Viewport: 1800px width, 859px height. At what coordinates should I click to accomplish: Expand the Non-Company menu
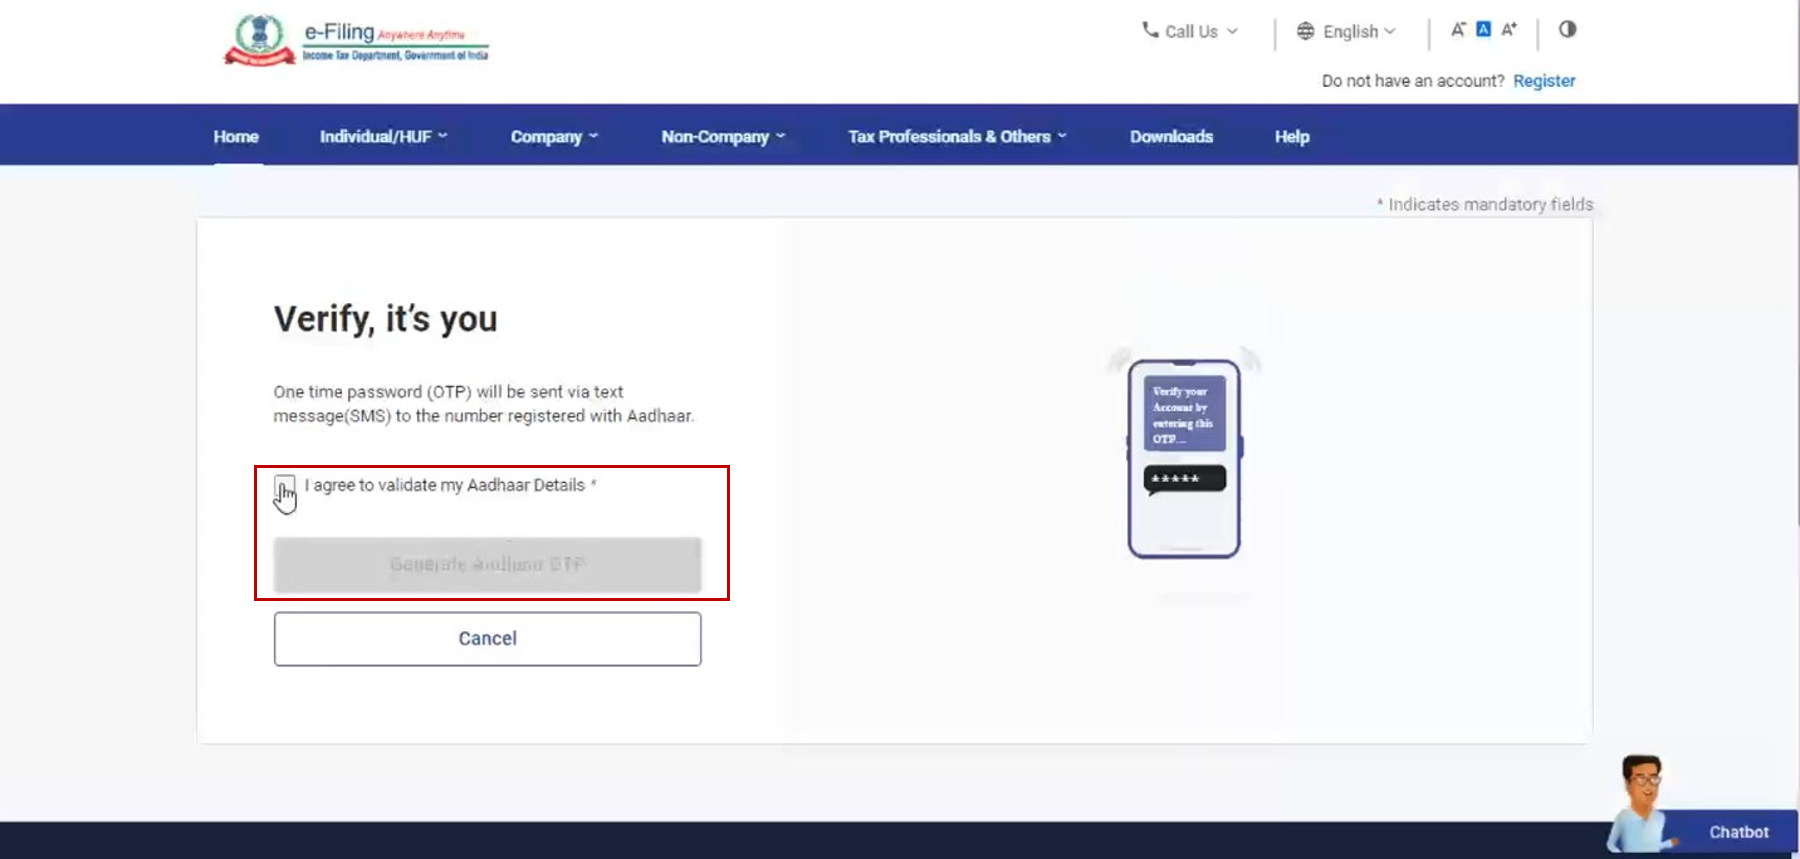(x=723, y=137)
